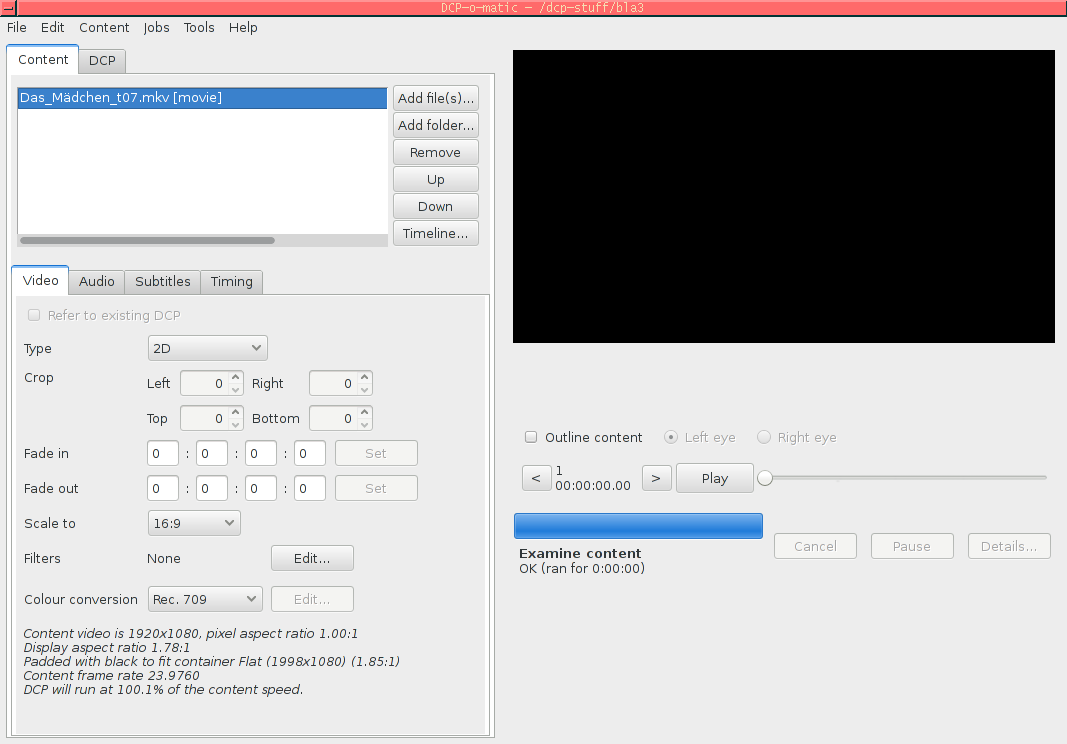
Task: Switch to the Subtitles tab
Action: click(x=163, y=281)
